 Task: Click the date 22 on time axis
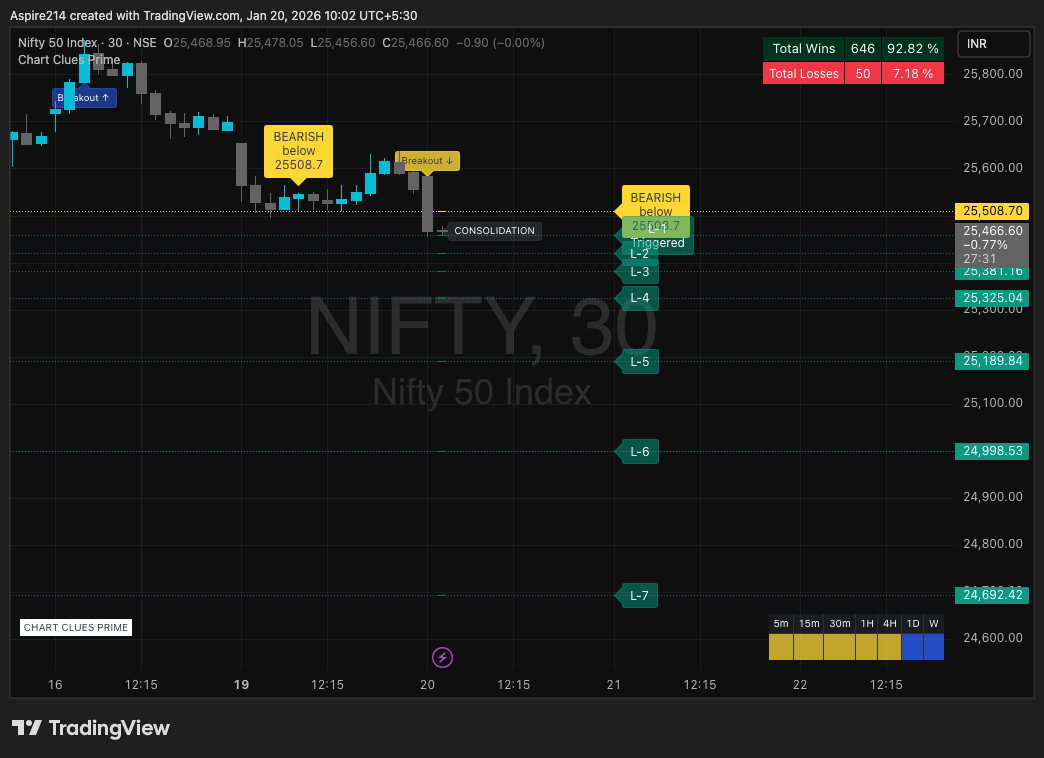800,684
